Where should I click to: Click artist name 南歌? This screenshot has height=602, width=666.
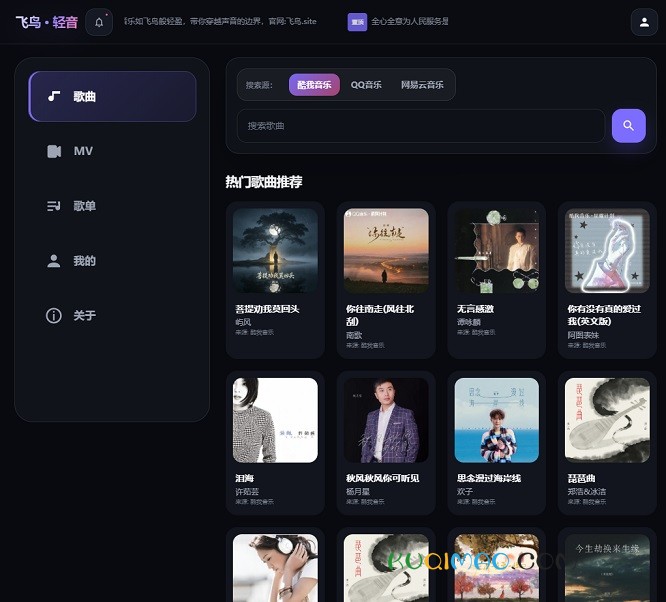pos(354,335)
